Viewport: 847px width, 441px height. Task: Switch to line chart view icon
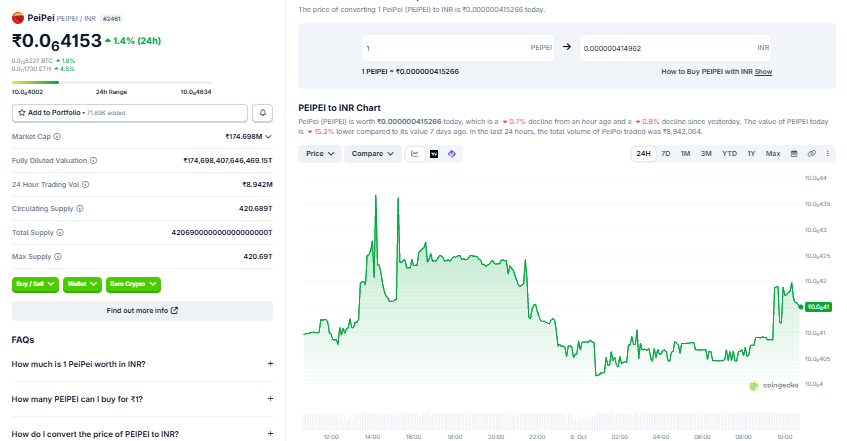[415, 154]
